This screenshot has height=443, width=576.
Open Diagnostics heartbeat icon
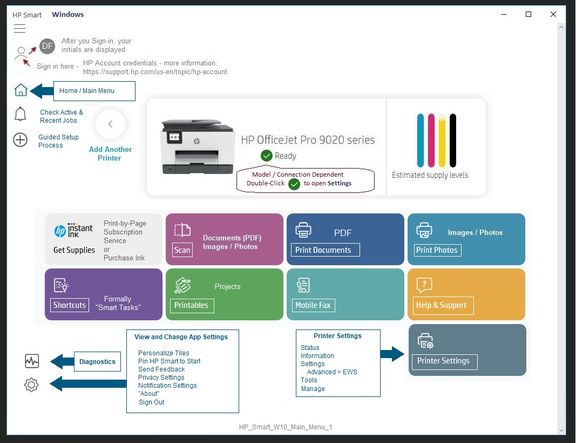(x=32, y=361)
